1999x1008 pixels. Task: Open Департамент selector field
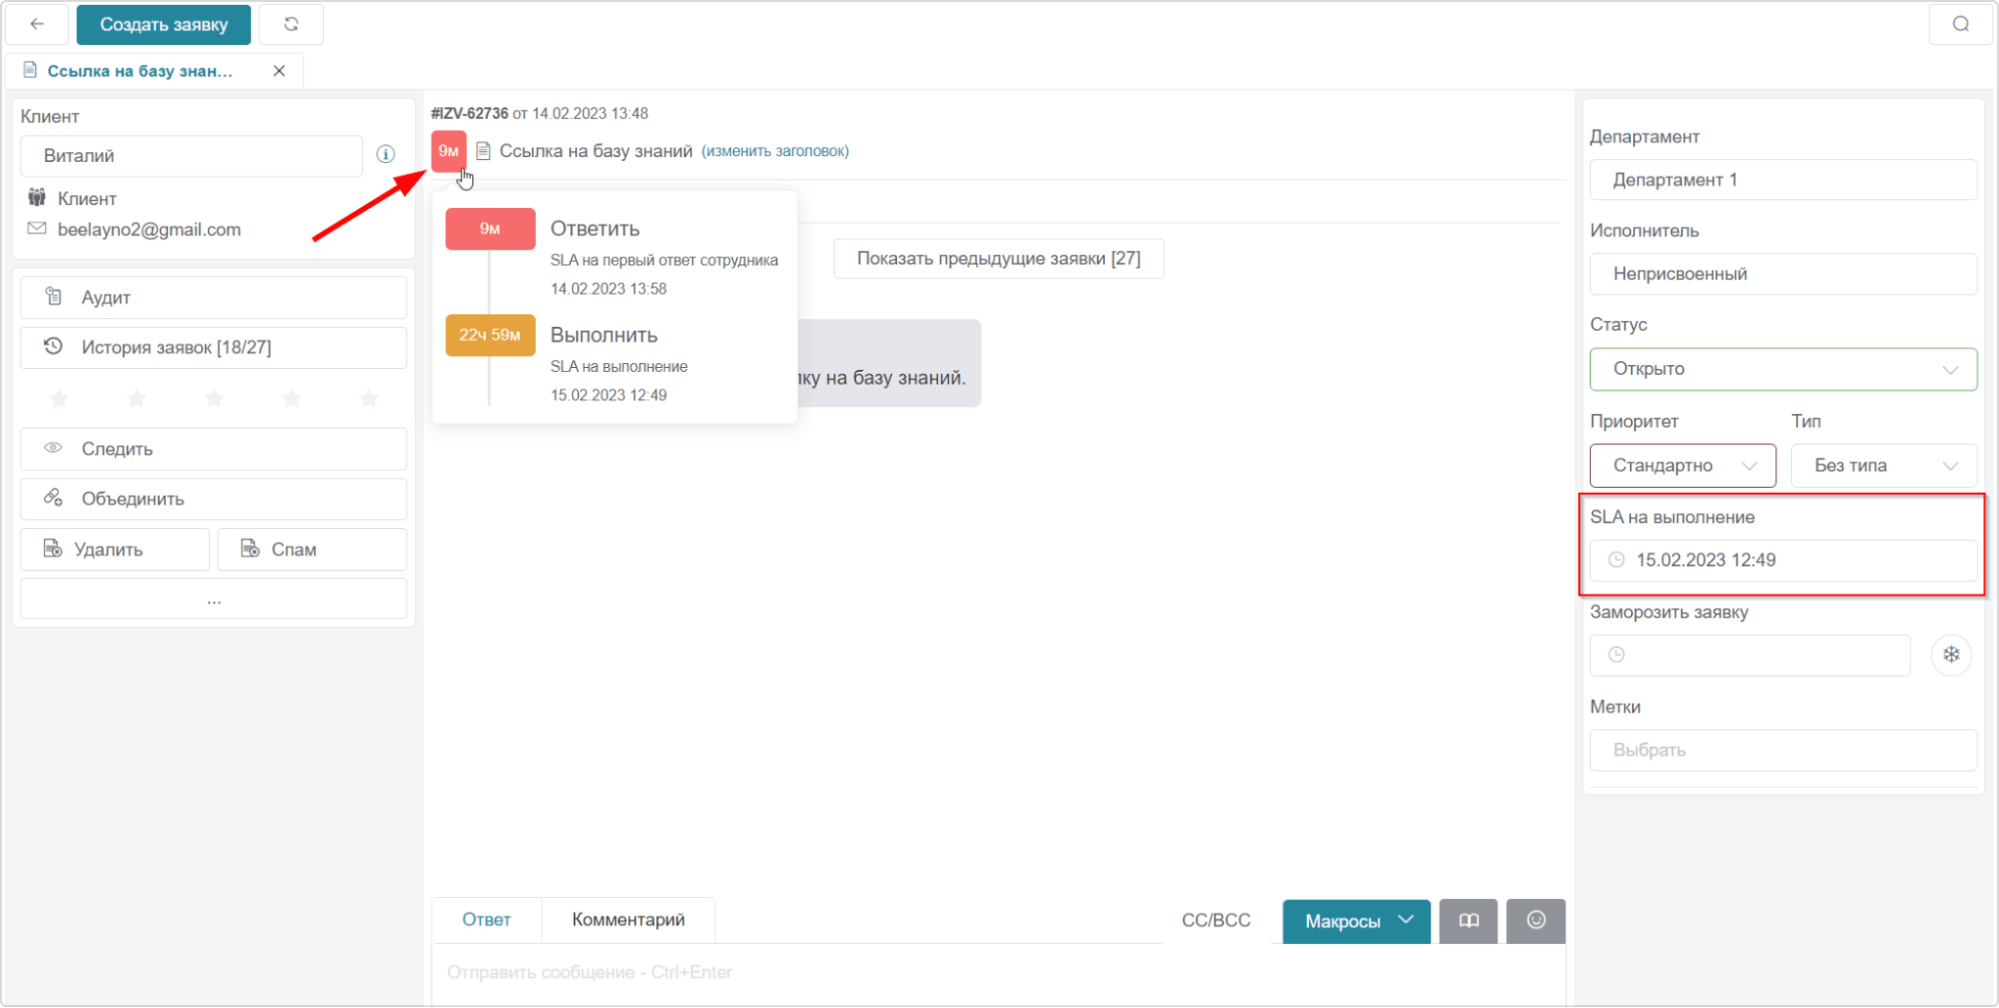click(x=1783, y=180)
